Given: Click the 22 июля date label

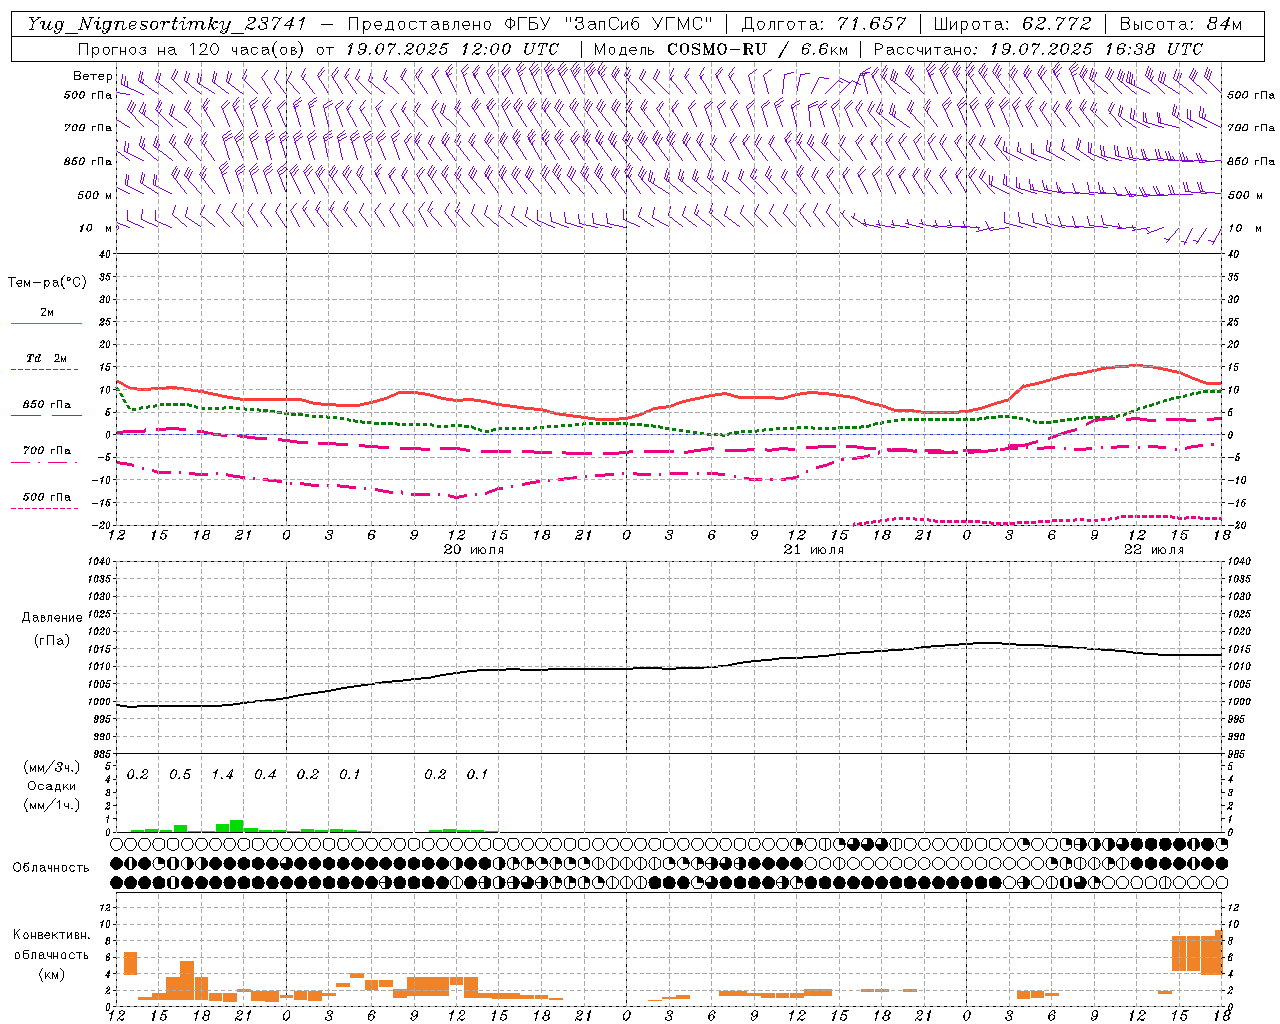Looking at the screenshot, I should click(x=1154, y=550).
